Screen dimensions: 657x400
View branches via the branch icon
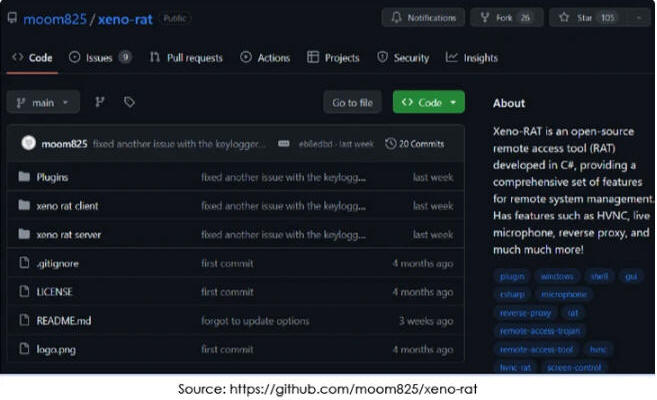[x=100, y=102]
